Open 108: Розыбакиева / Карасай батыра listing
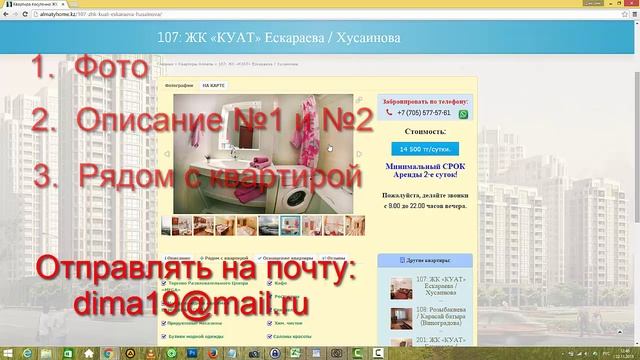 pos(441,316)
